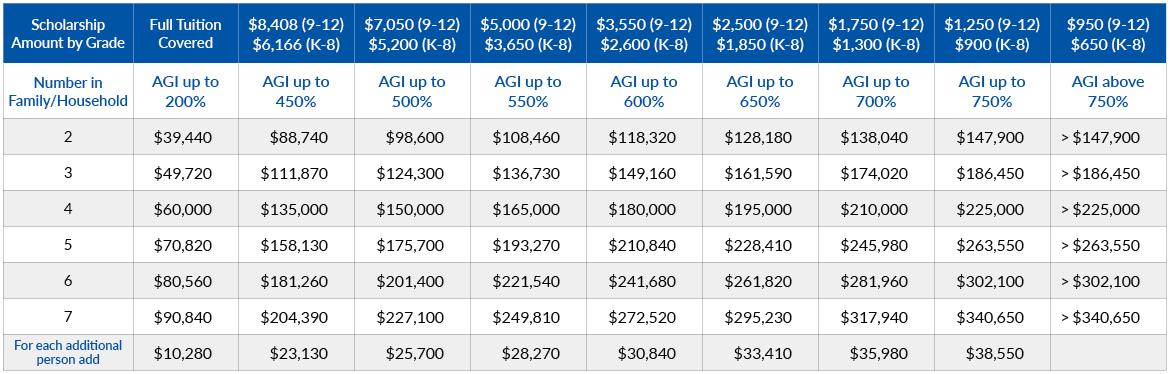Click the Full Tuition Covered column header
This screenshot has width=1170, height=374.
coord(183,34)
